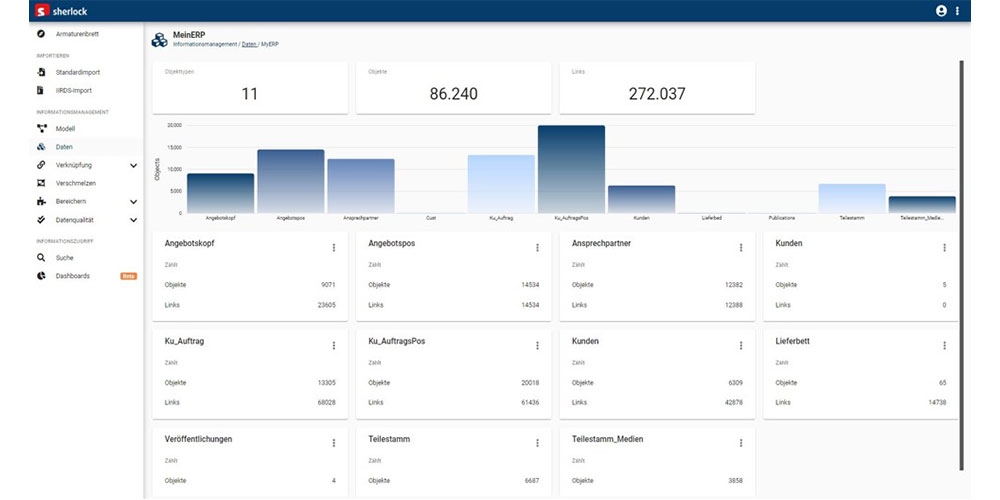
Task: Select Daten in the sidebar
Action: 86,147
